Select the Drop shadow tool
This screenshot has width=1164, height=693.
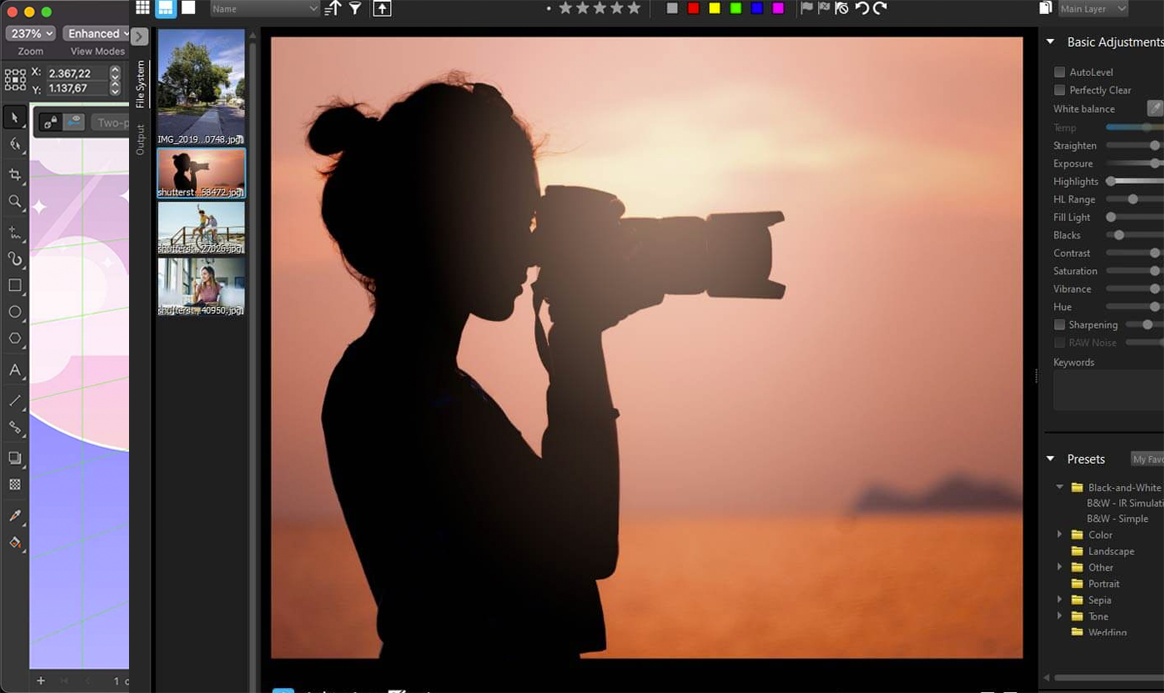coord(14,458)
